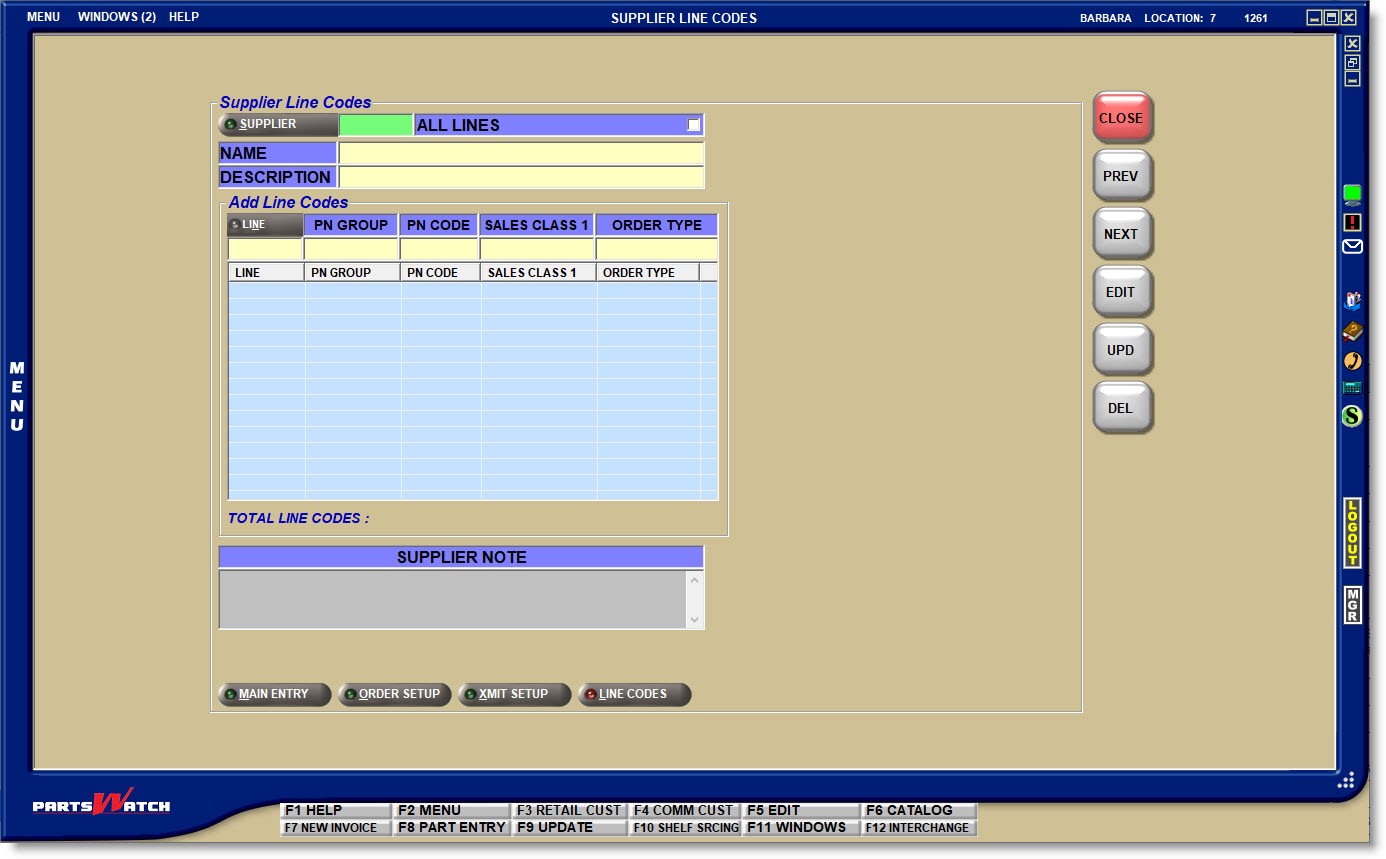Screen dimensions: 1386x859
Task: Launch the calculator icon in sidebar
Action: point(1352,388)
